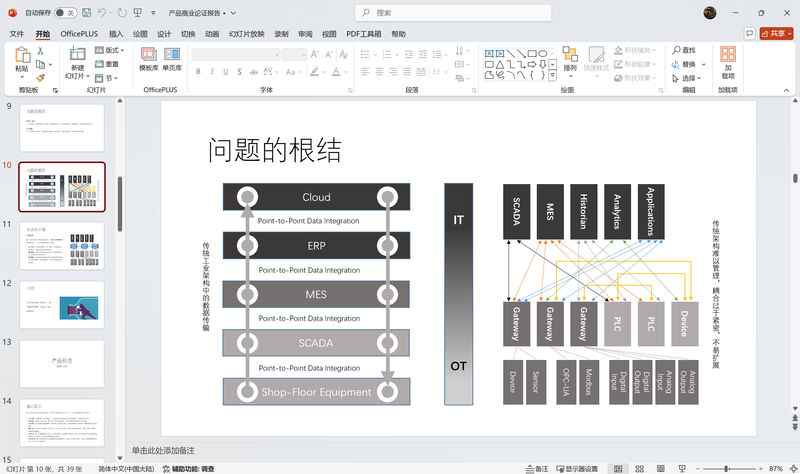Click the Format Painter brush icon
The height and width of the screenshot is (474, 800).
click(40, 78)
